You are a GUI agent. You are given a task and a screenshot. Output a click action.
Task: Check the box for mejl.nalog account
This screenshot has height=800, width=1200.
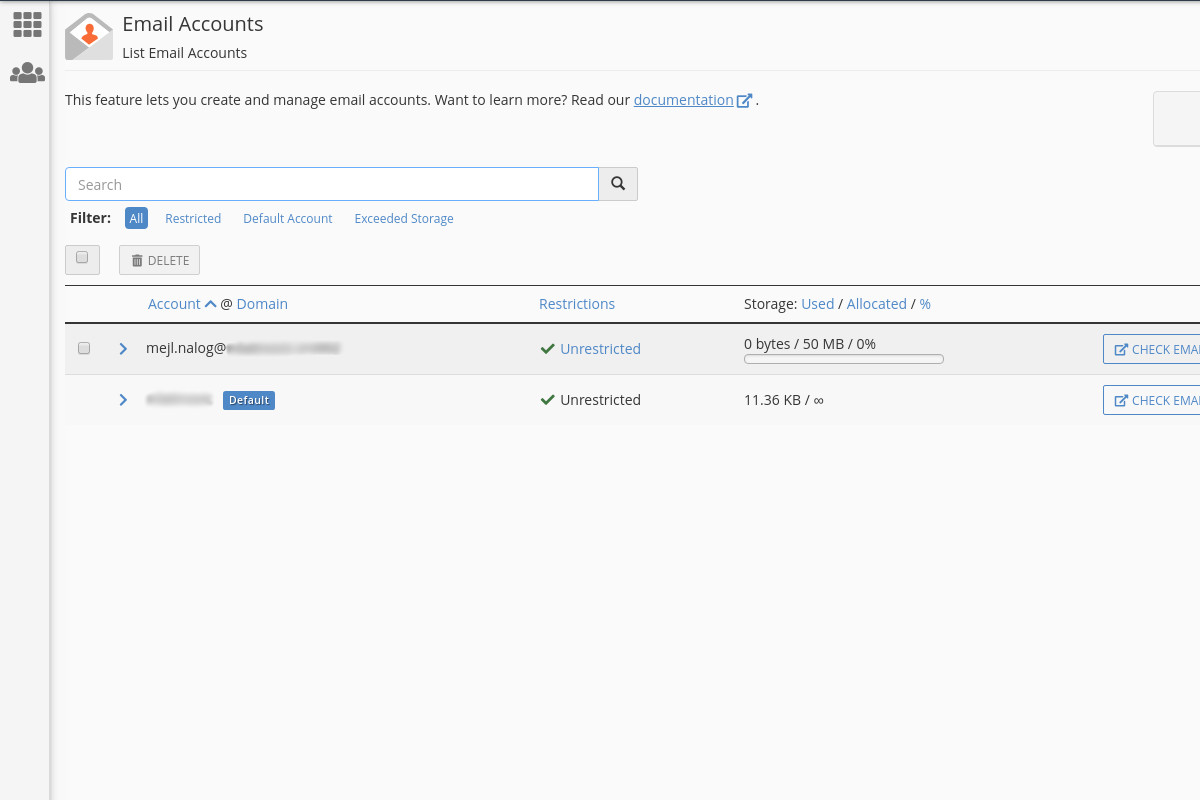pos(84,348)
